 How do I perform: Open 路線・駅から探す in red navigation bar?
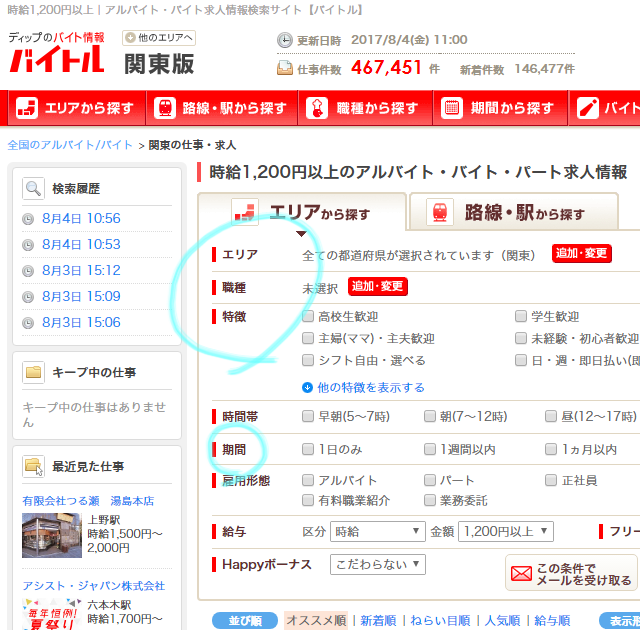222,108
